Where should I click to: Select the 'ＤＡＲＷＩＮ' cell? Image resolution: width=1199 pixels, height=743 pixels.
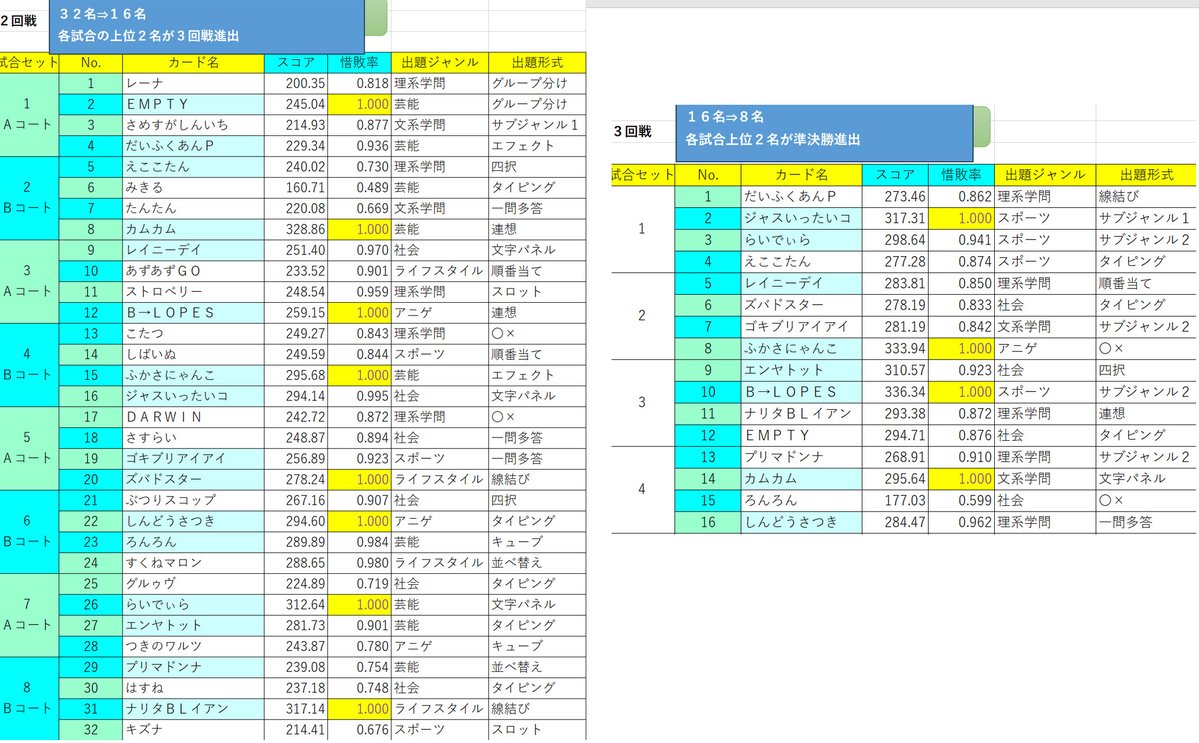(x=193, y=417)
